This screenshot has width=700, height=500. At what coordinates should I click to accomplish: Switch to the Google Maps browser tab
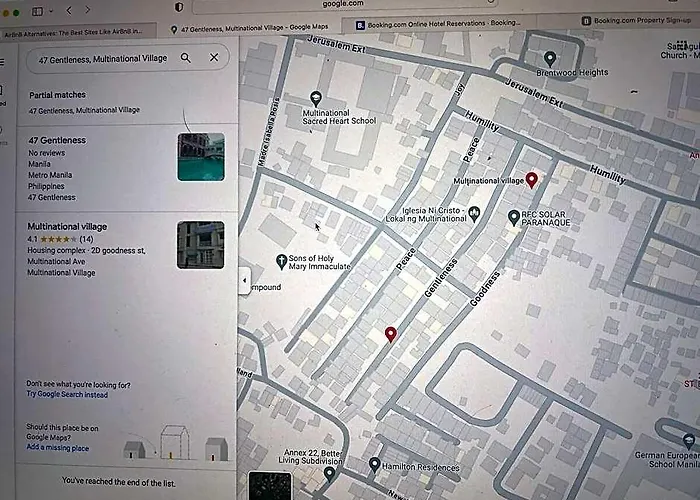click(x=250, y=28)
